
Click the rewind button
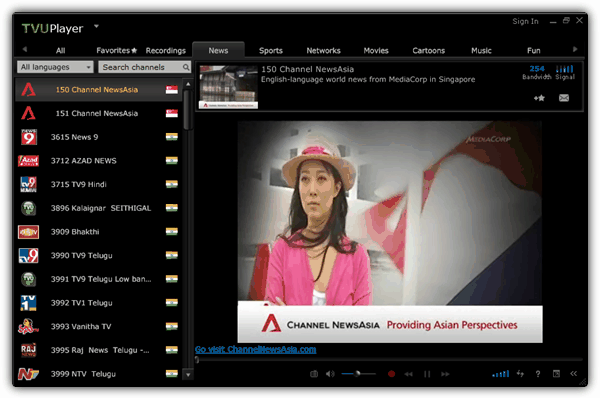[x=409, y=374]
